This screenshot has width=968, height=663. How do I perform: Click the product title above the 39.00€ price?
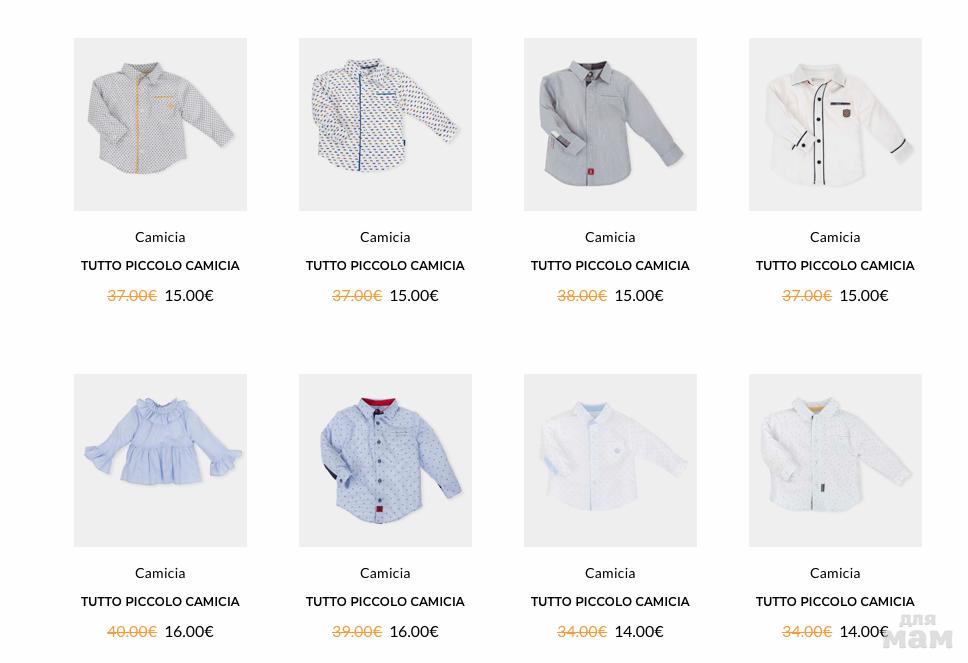tap(385, 602)
